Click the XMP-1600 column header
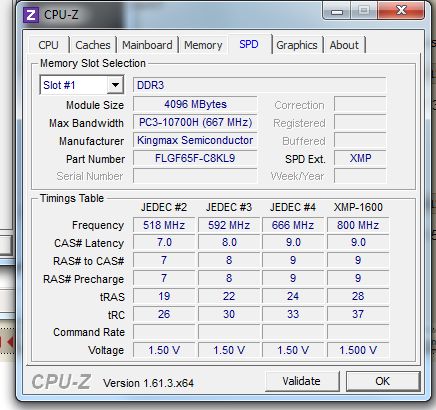The image size is (436, 410). [x=358, y=207]
